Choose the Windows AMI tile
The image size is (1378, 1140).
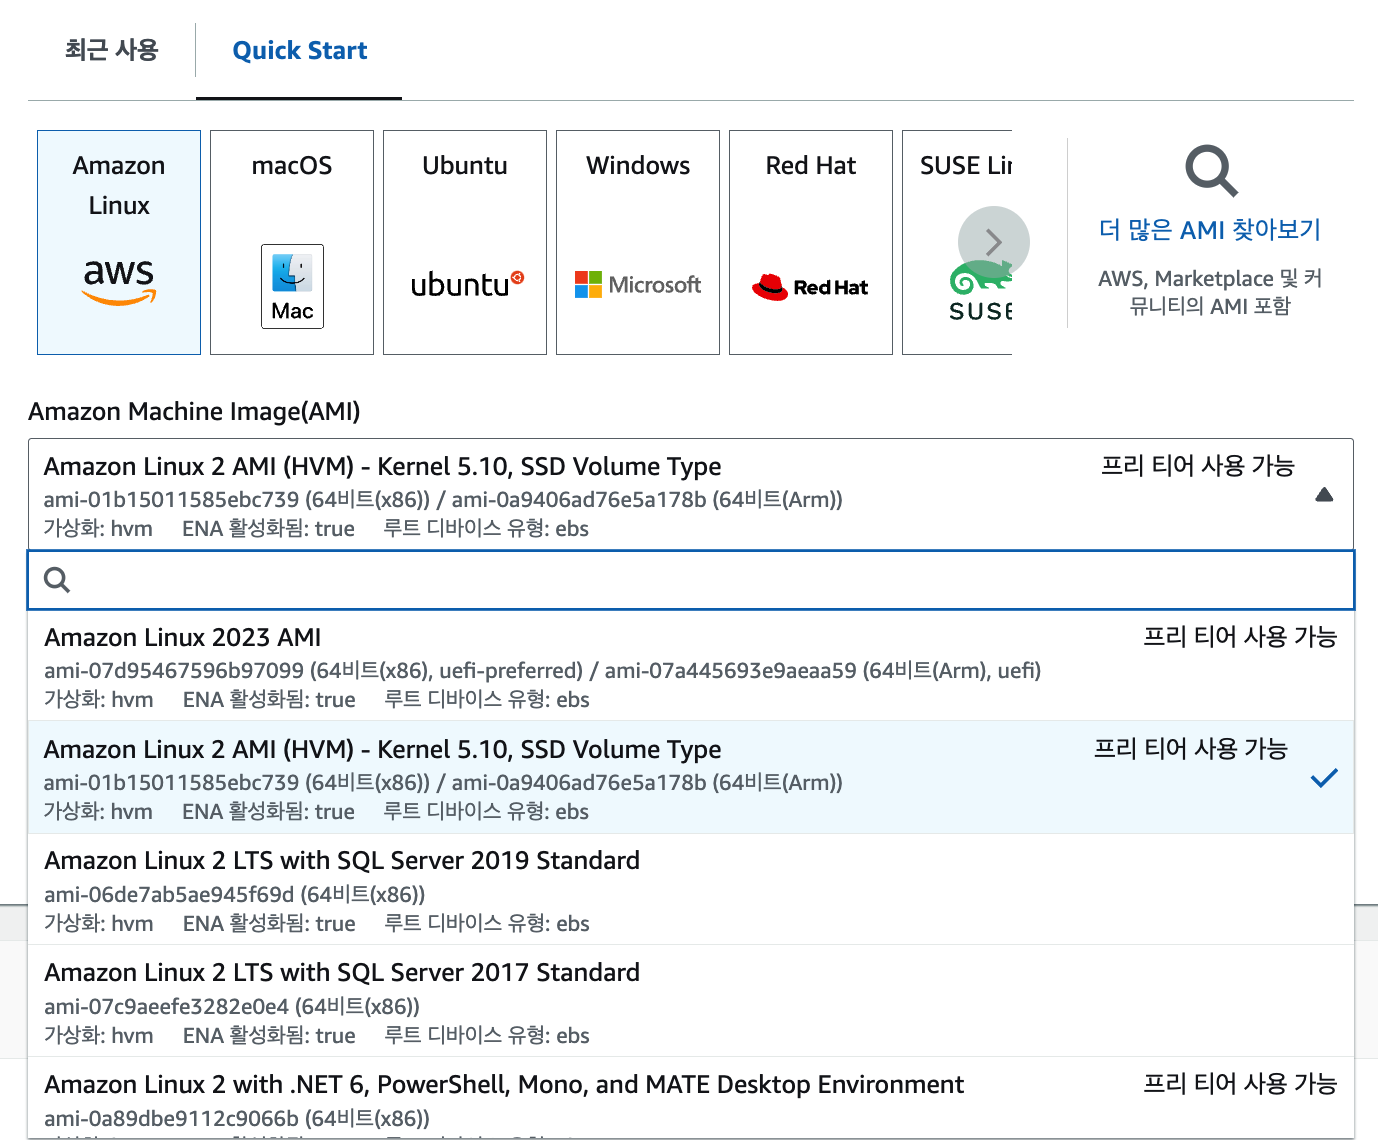click(638, 242)
